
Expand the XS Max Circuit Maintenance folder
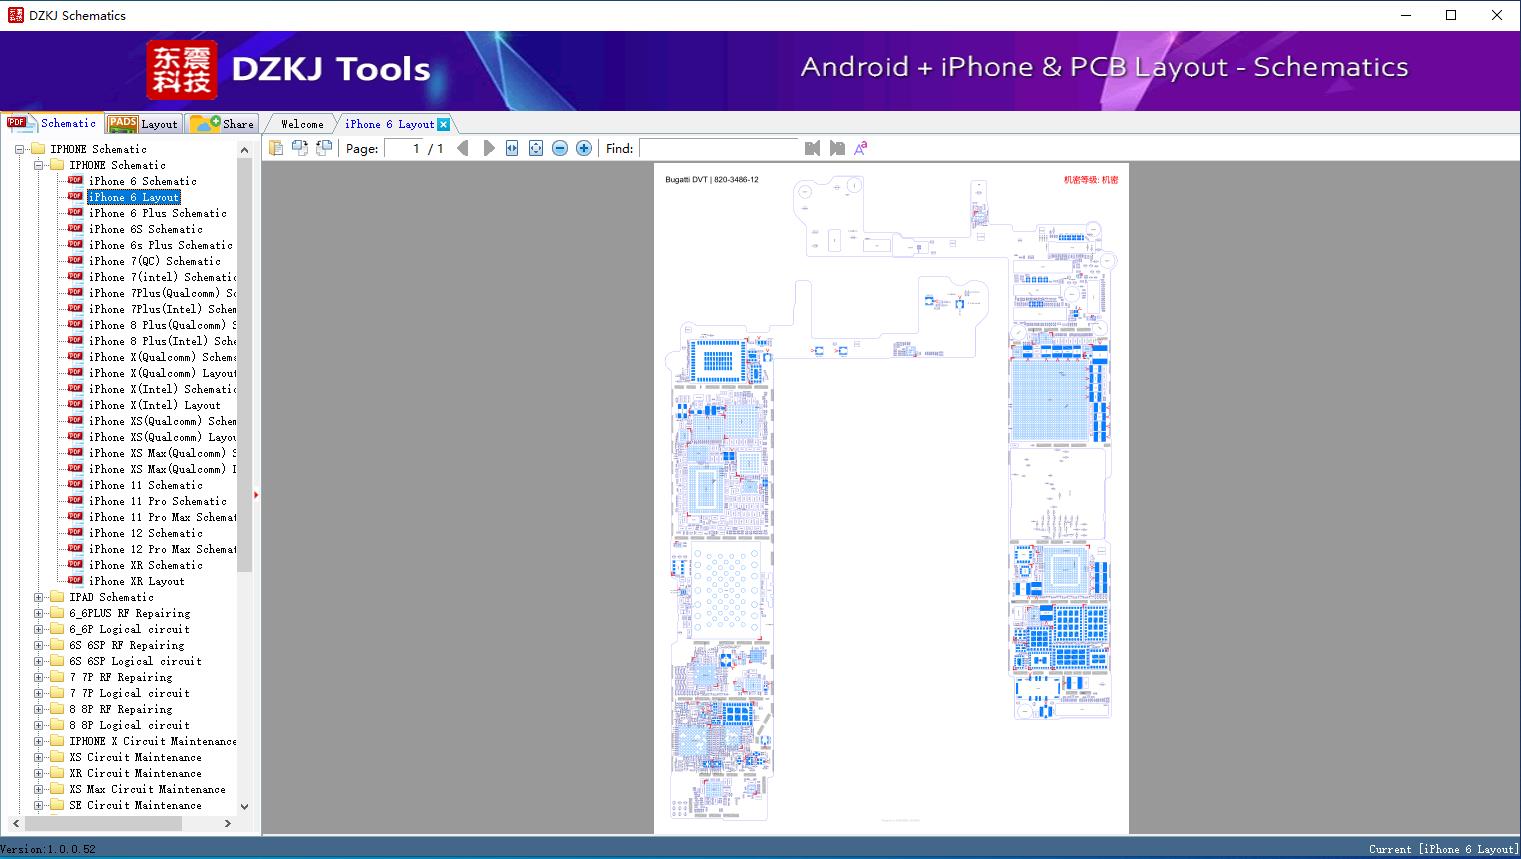[x=39, y=789]
